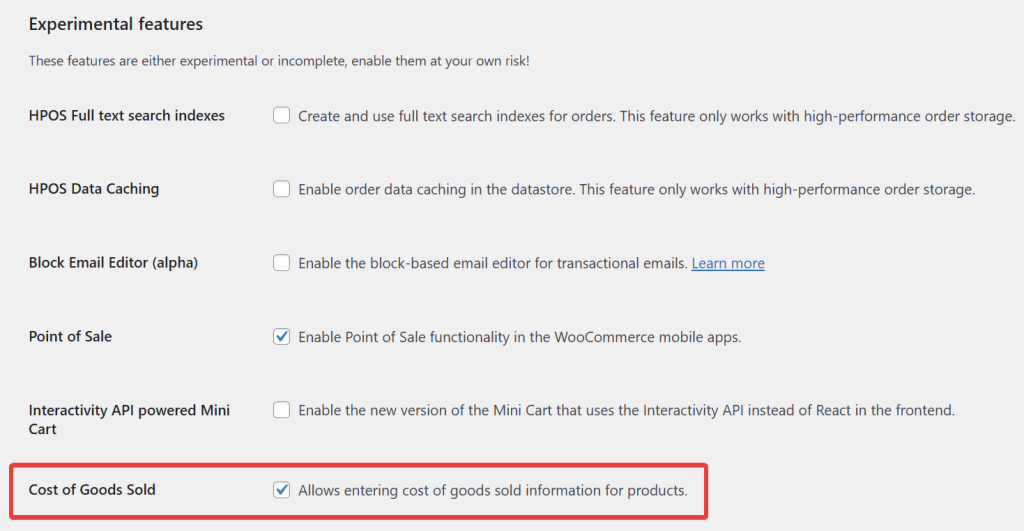Image resolution: width=1024 pixels, height=531 pixels.
Task: Click 'Enable Point of Sale functionality' description text
Action: tap(519, 337)
